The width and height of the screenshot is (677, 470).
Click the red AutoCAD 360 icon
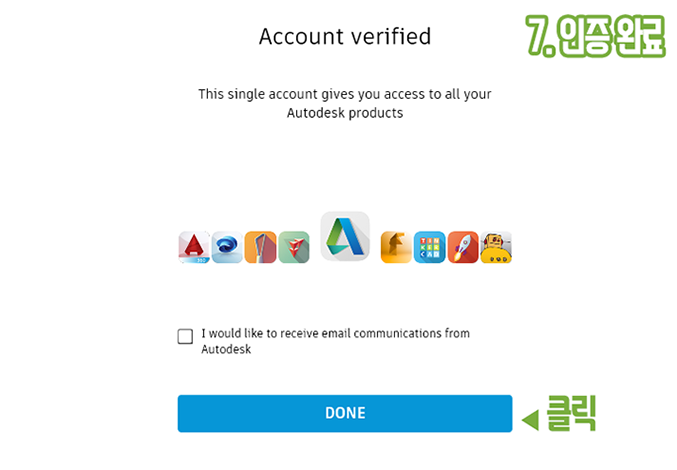(194, 247)
